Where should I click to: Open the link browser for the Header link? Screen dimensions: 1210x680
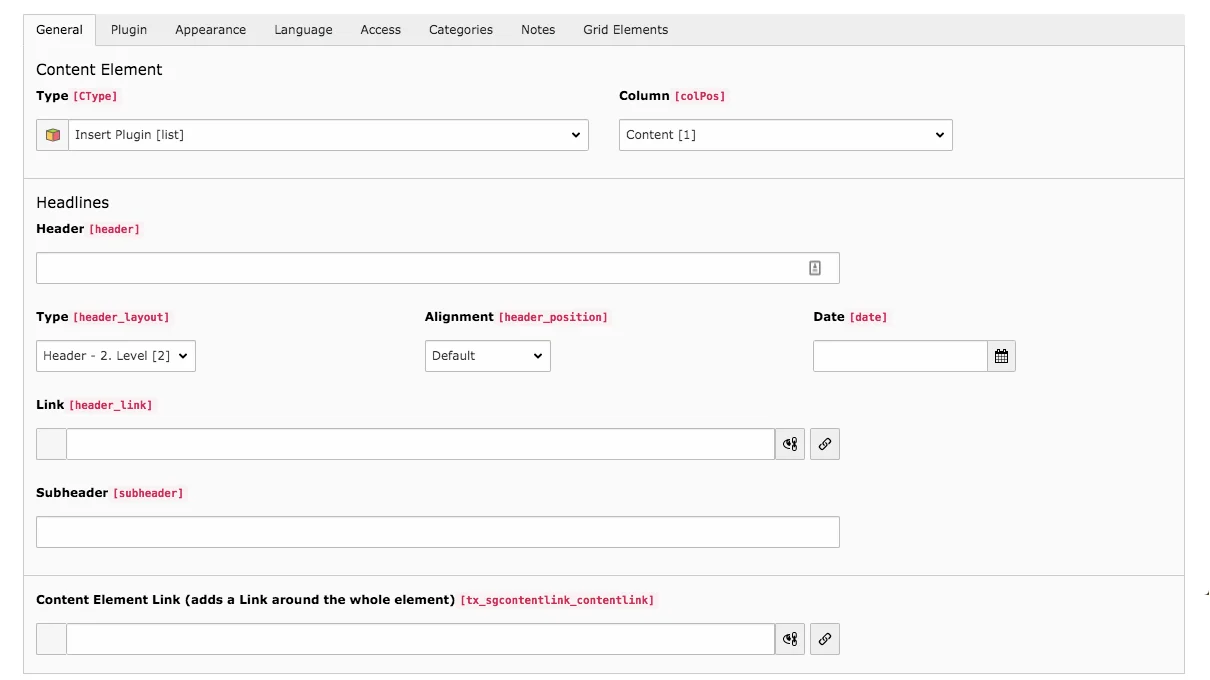pos(824,443)
